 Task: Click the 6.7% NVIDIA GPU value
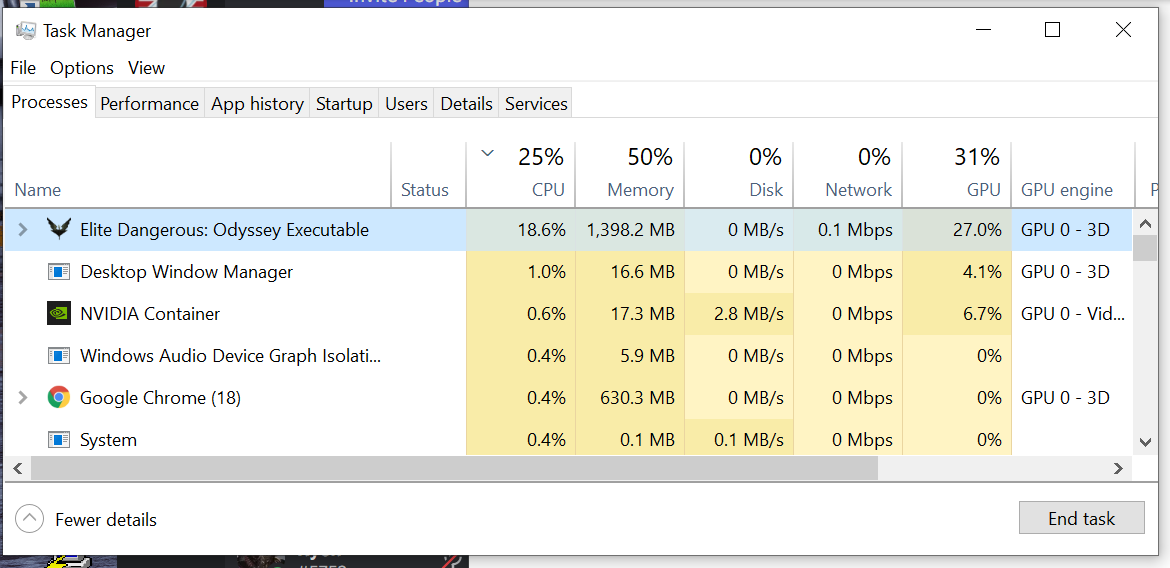981,313
